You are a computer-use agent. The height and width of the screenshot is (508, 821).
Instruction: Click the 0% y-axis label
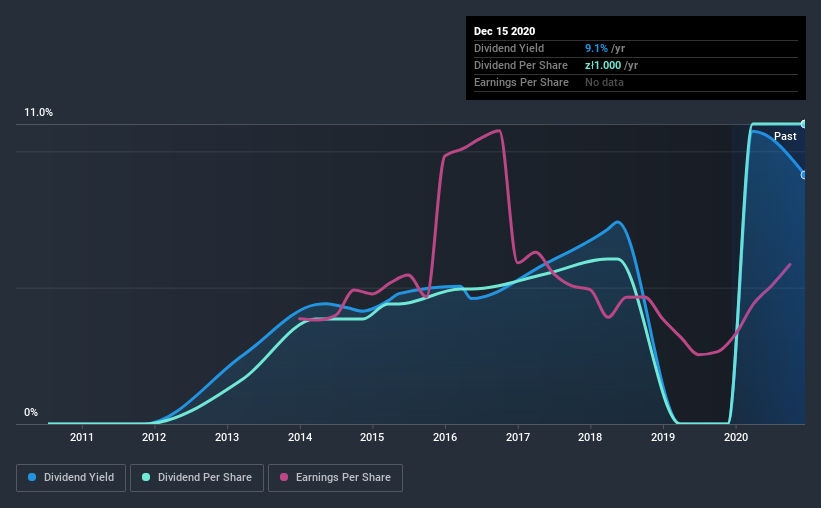31,413
